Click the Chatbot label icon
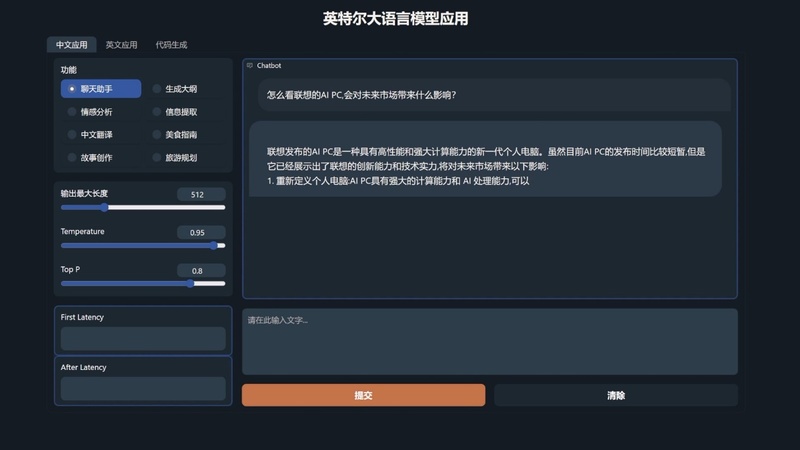The image size is (800, 450). coord(249,65)
